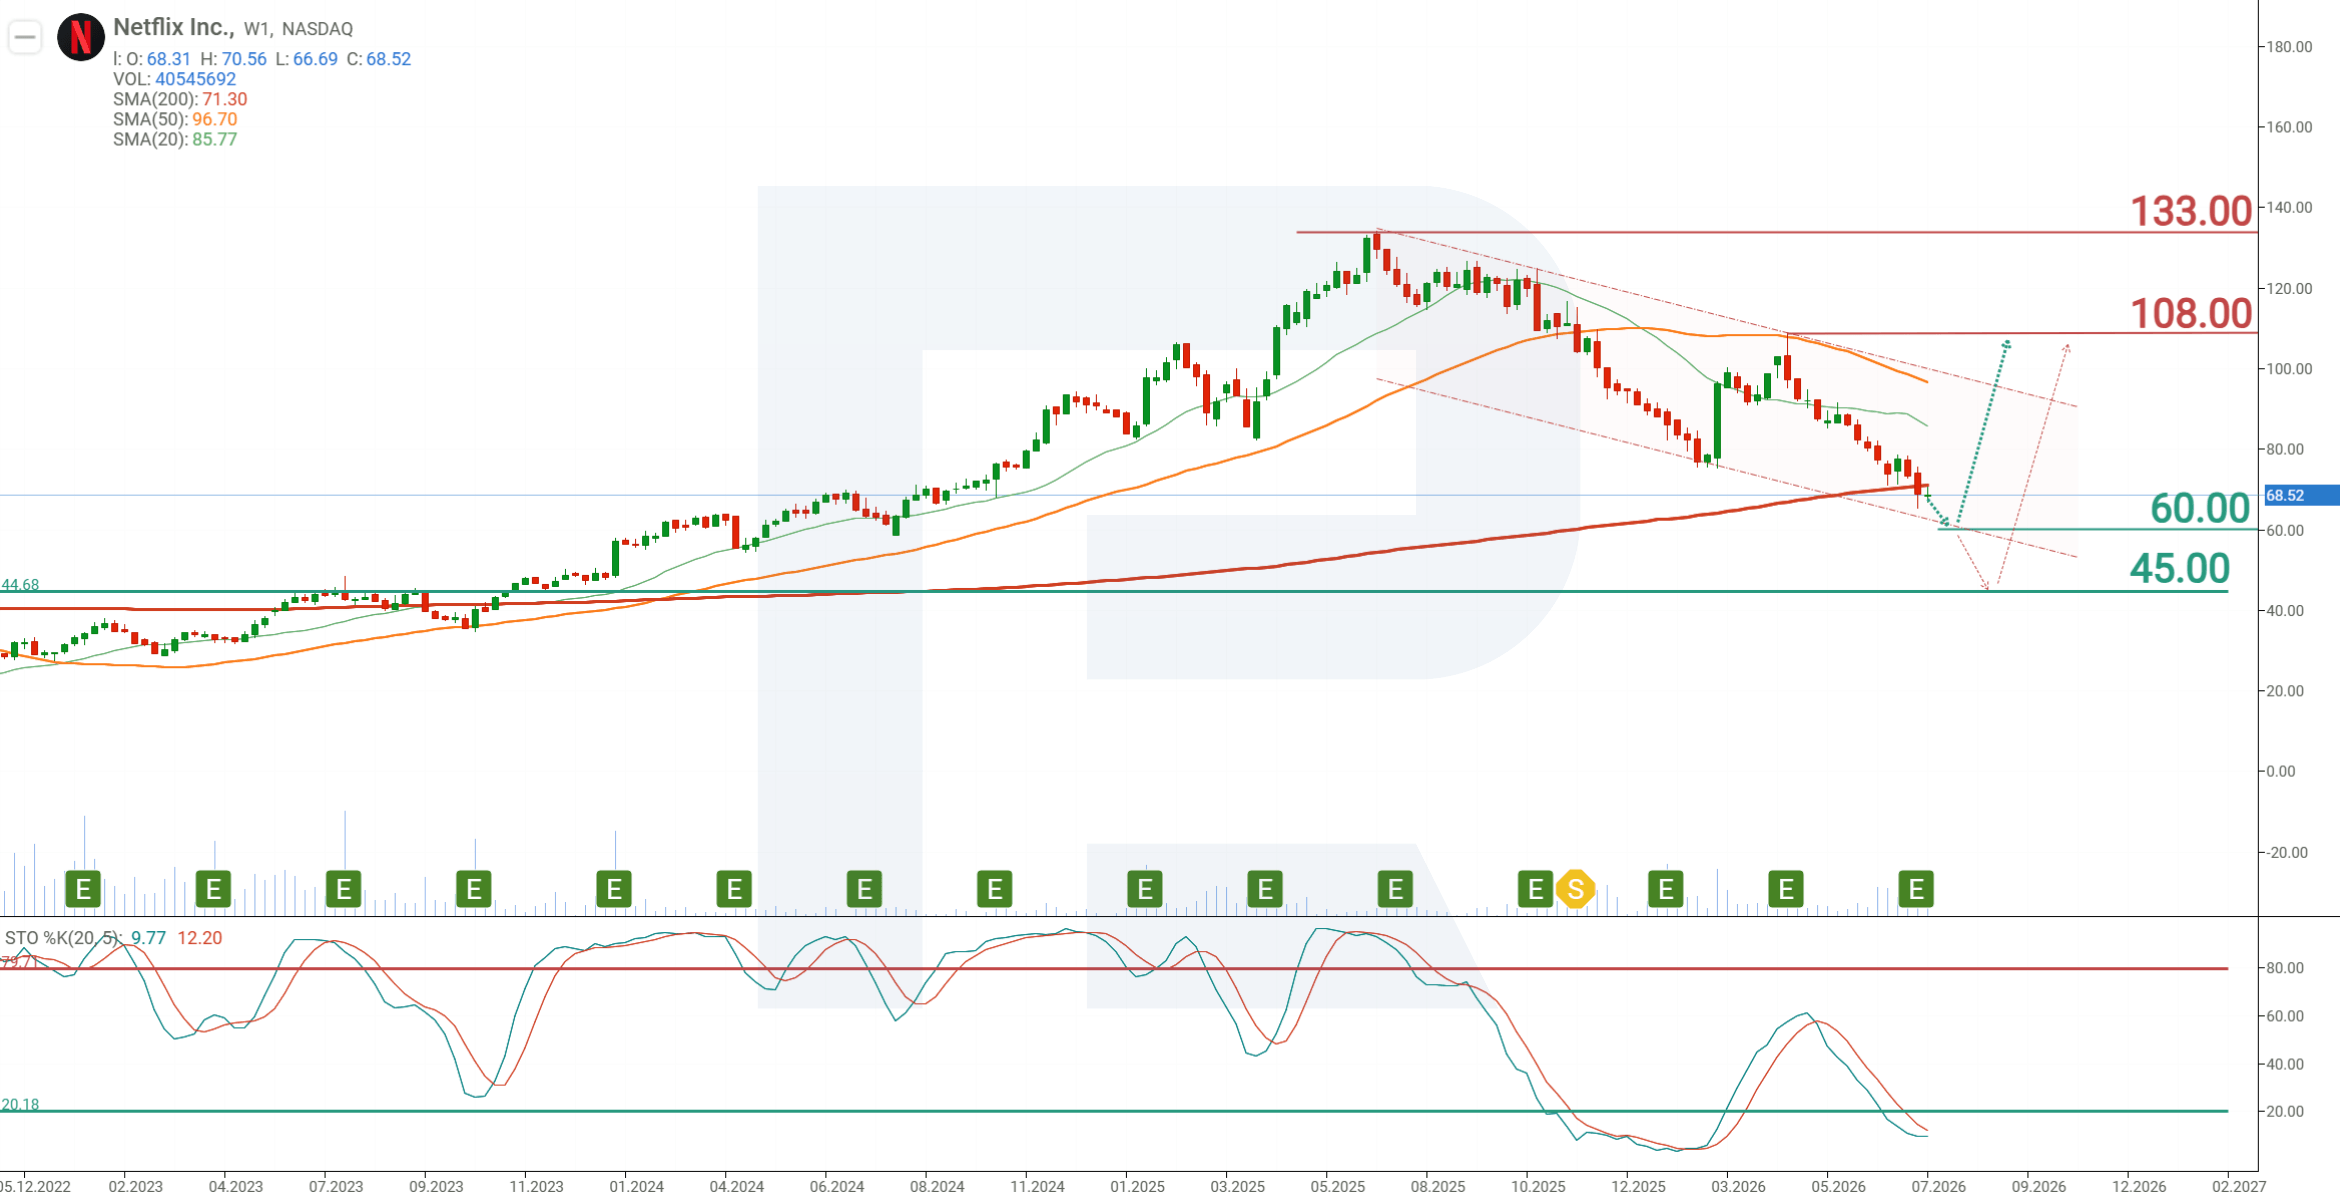The width and height of the screenshot is (2340, 1196).
Task: Click the Netflix logo icon
Action: click(x=81, y=38)
